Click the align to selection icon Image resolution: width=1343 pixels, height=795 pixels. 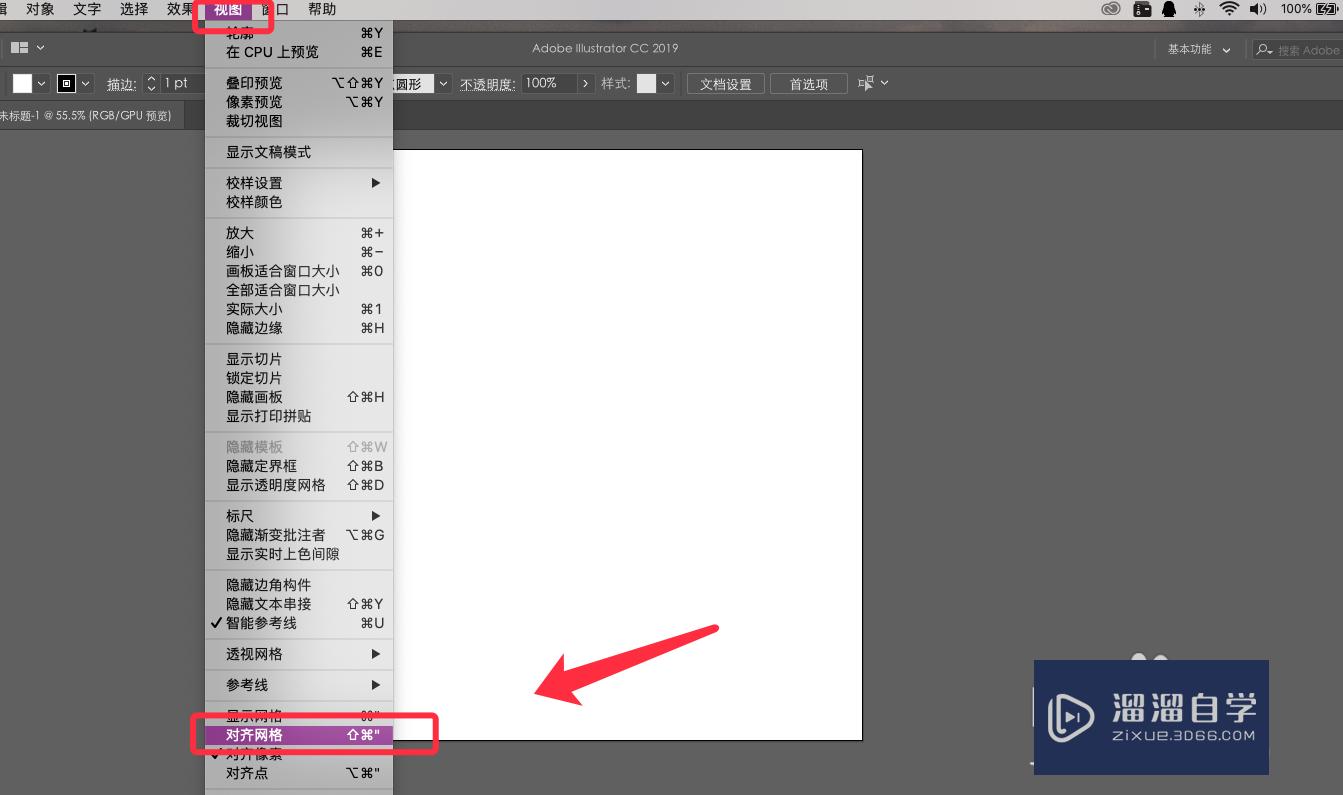tap(866, 83)
